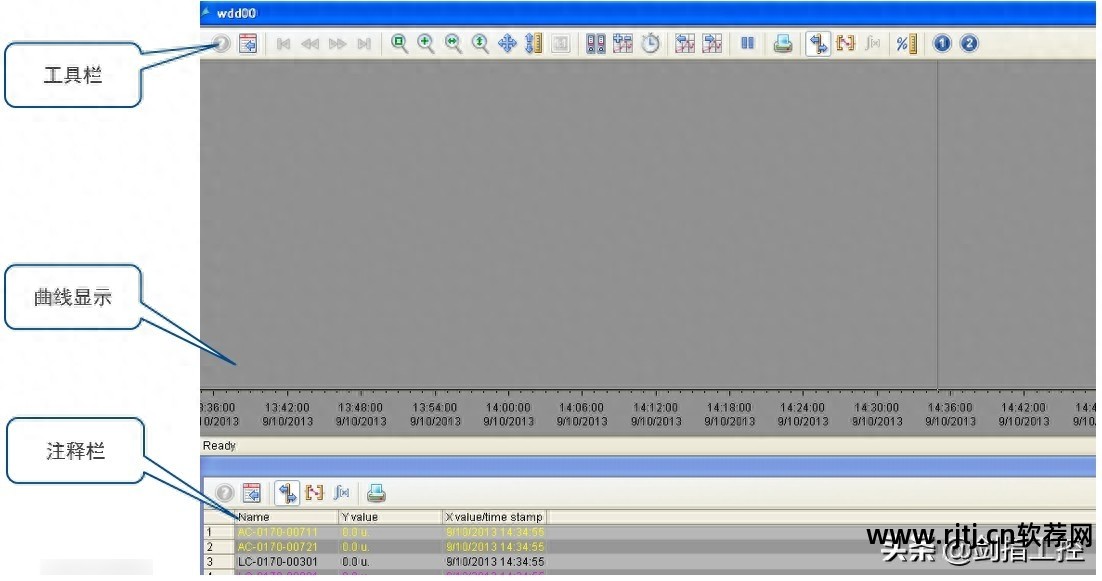Toggle the relative axis percent button
Screen dimensions: 1102x581
[905, 44]
